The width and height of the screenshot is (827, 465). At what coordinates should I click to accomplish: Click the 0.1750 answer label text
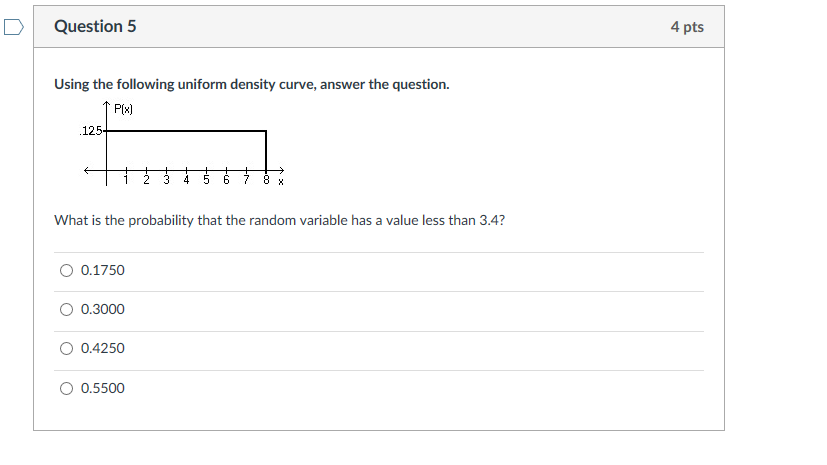(x=103, y=270)
